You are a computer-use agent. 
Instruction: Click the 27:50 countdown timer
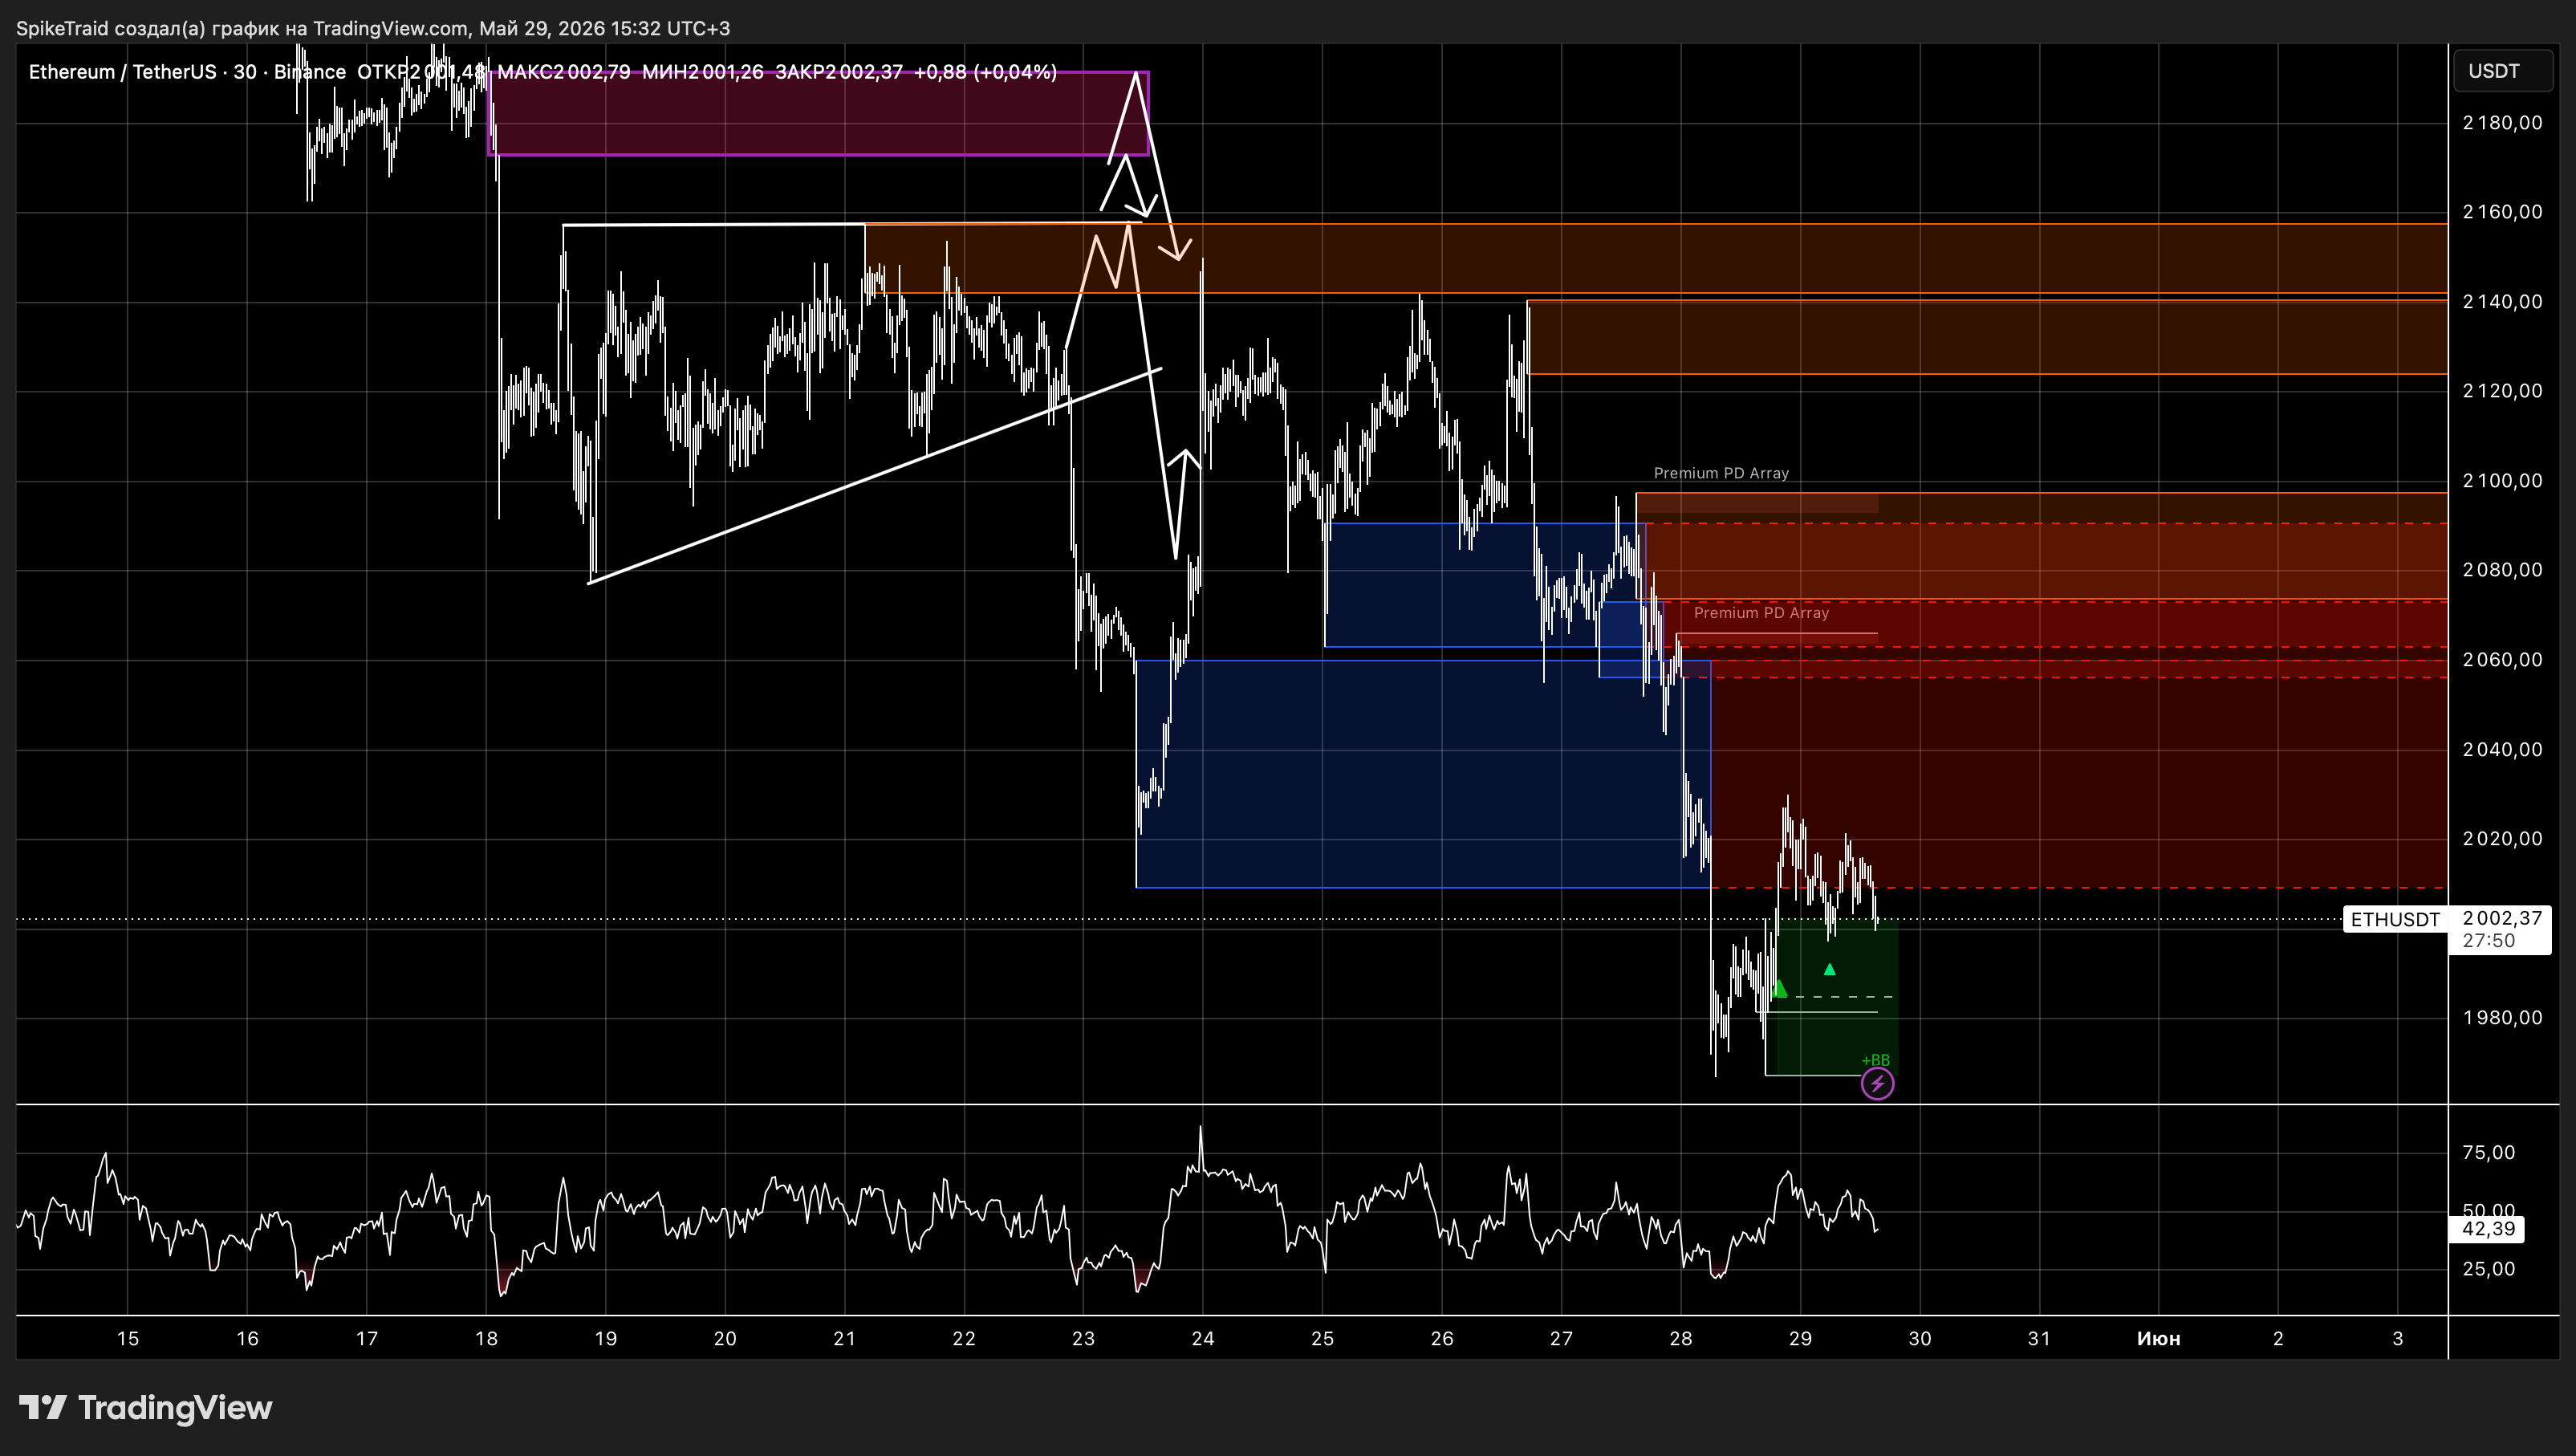(2488, 940)
